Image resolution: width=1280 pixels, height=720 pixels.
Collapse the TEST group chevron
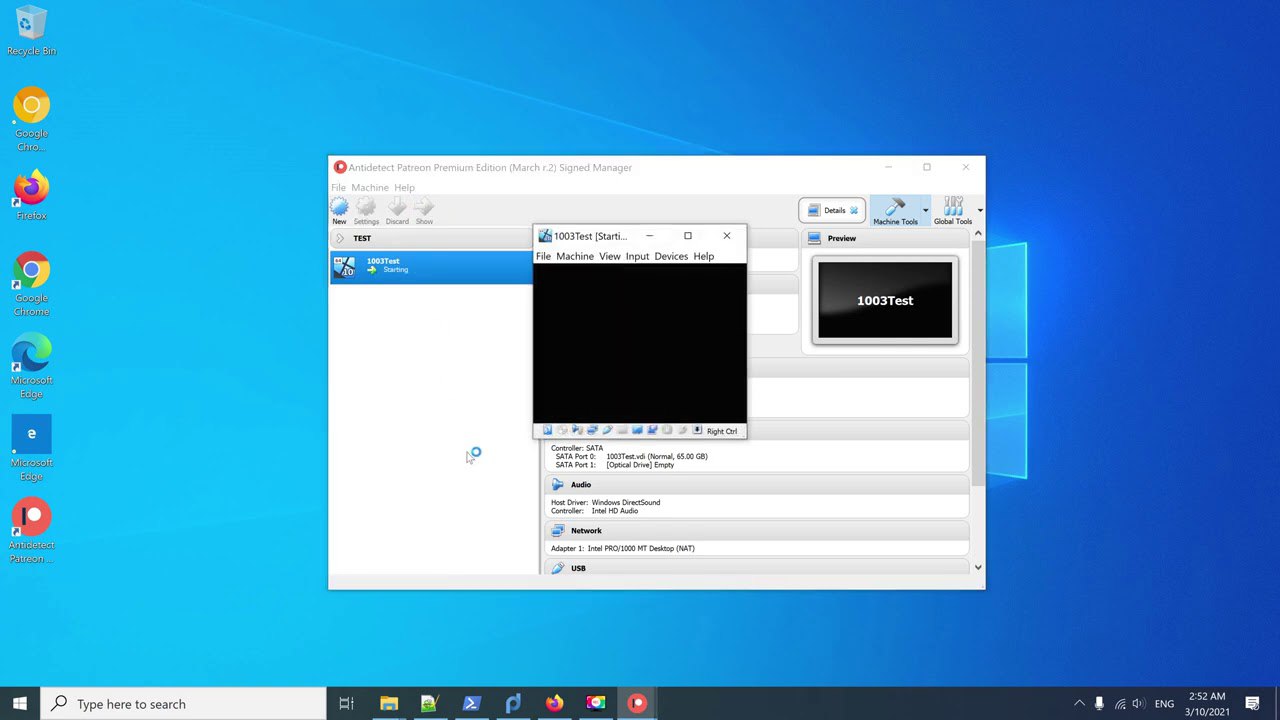(339, 238)
